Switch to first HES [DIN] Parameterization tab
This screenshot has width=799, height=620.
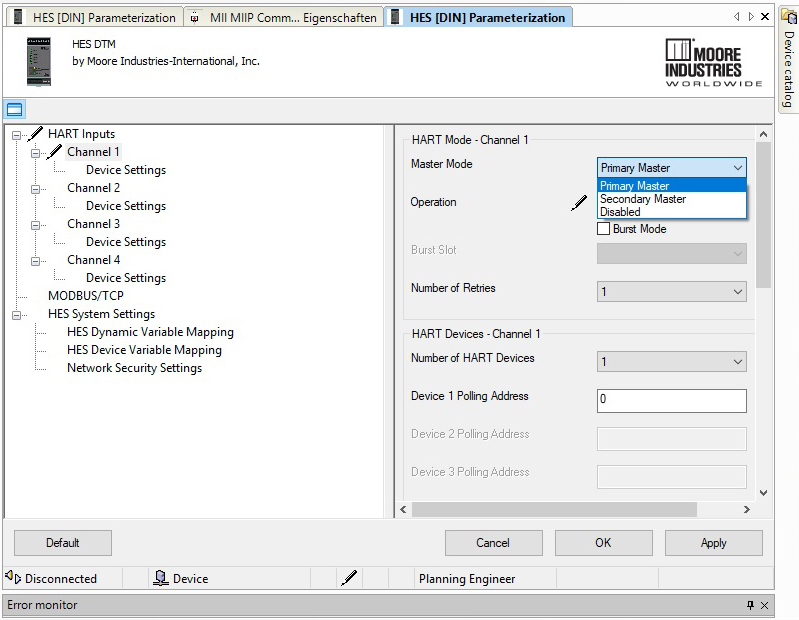coord(95,17)
